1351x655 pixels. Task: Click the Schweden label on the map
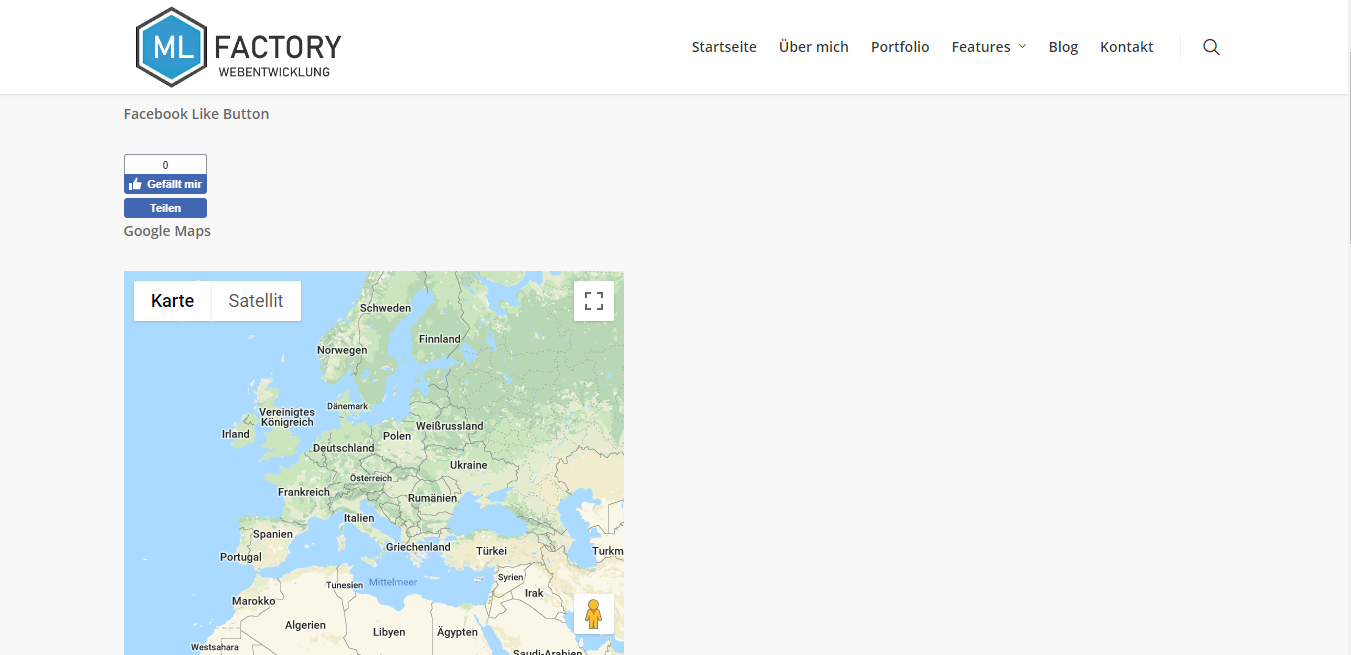[x=385, y=308]
